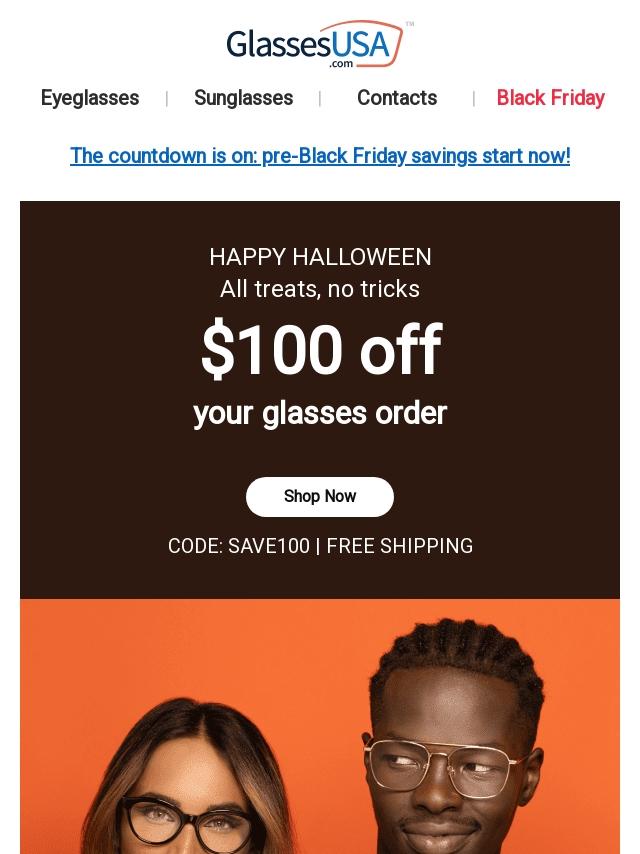Click the woman's black cat-eye glasses

pyautogui.click(x=192, y=820)
